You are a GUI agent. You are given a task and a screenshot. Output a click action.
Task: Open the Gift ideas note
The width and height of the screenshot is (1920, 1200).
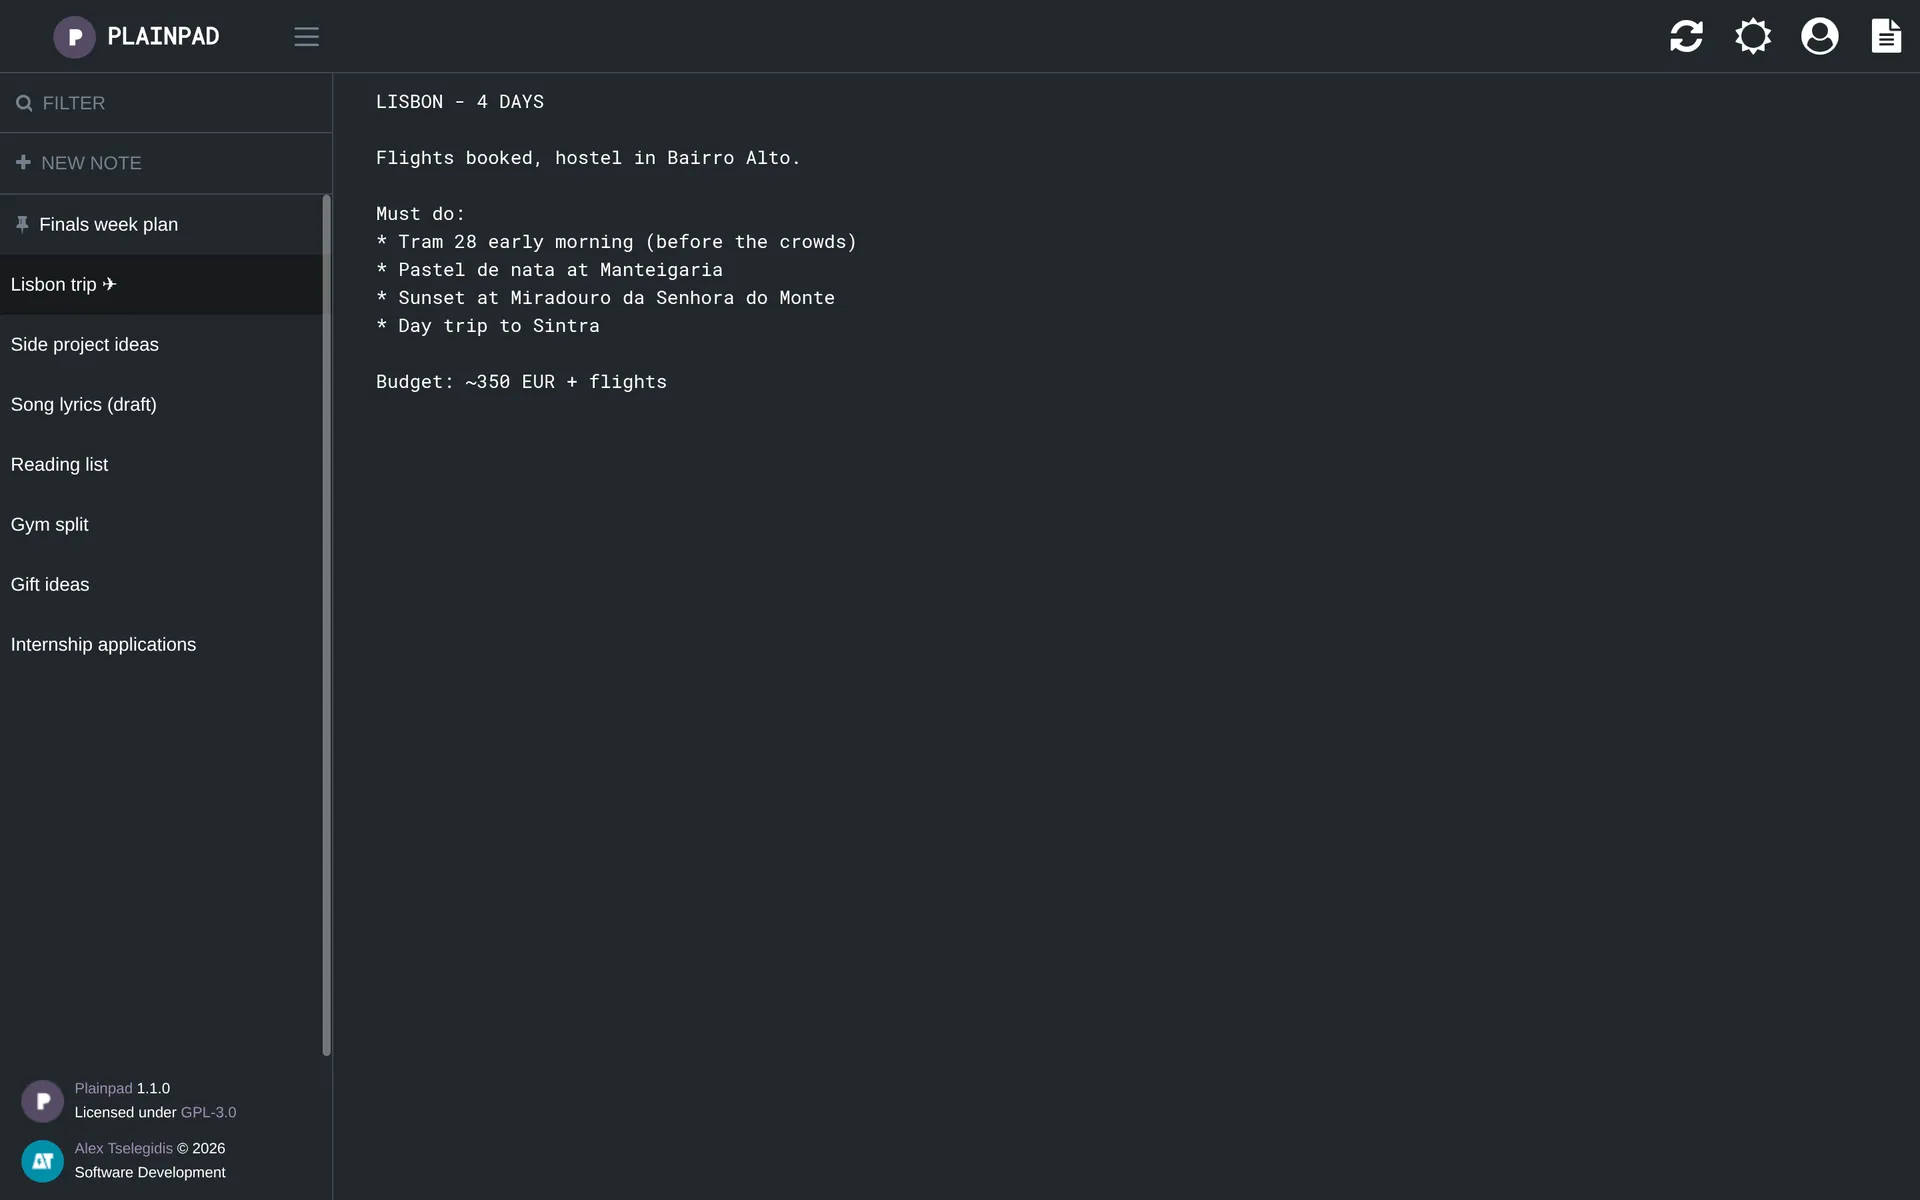(161, 585)
